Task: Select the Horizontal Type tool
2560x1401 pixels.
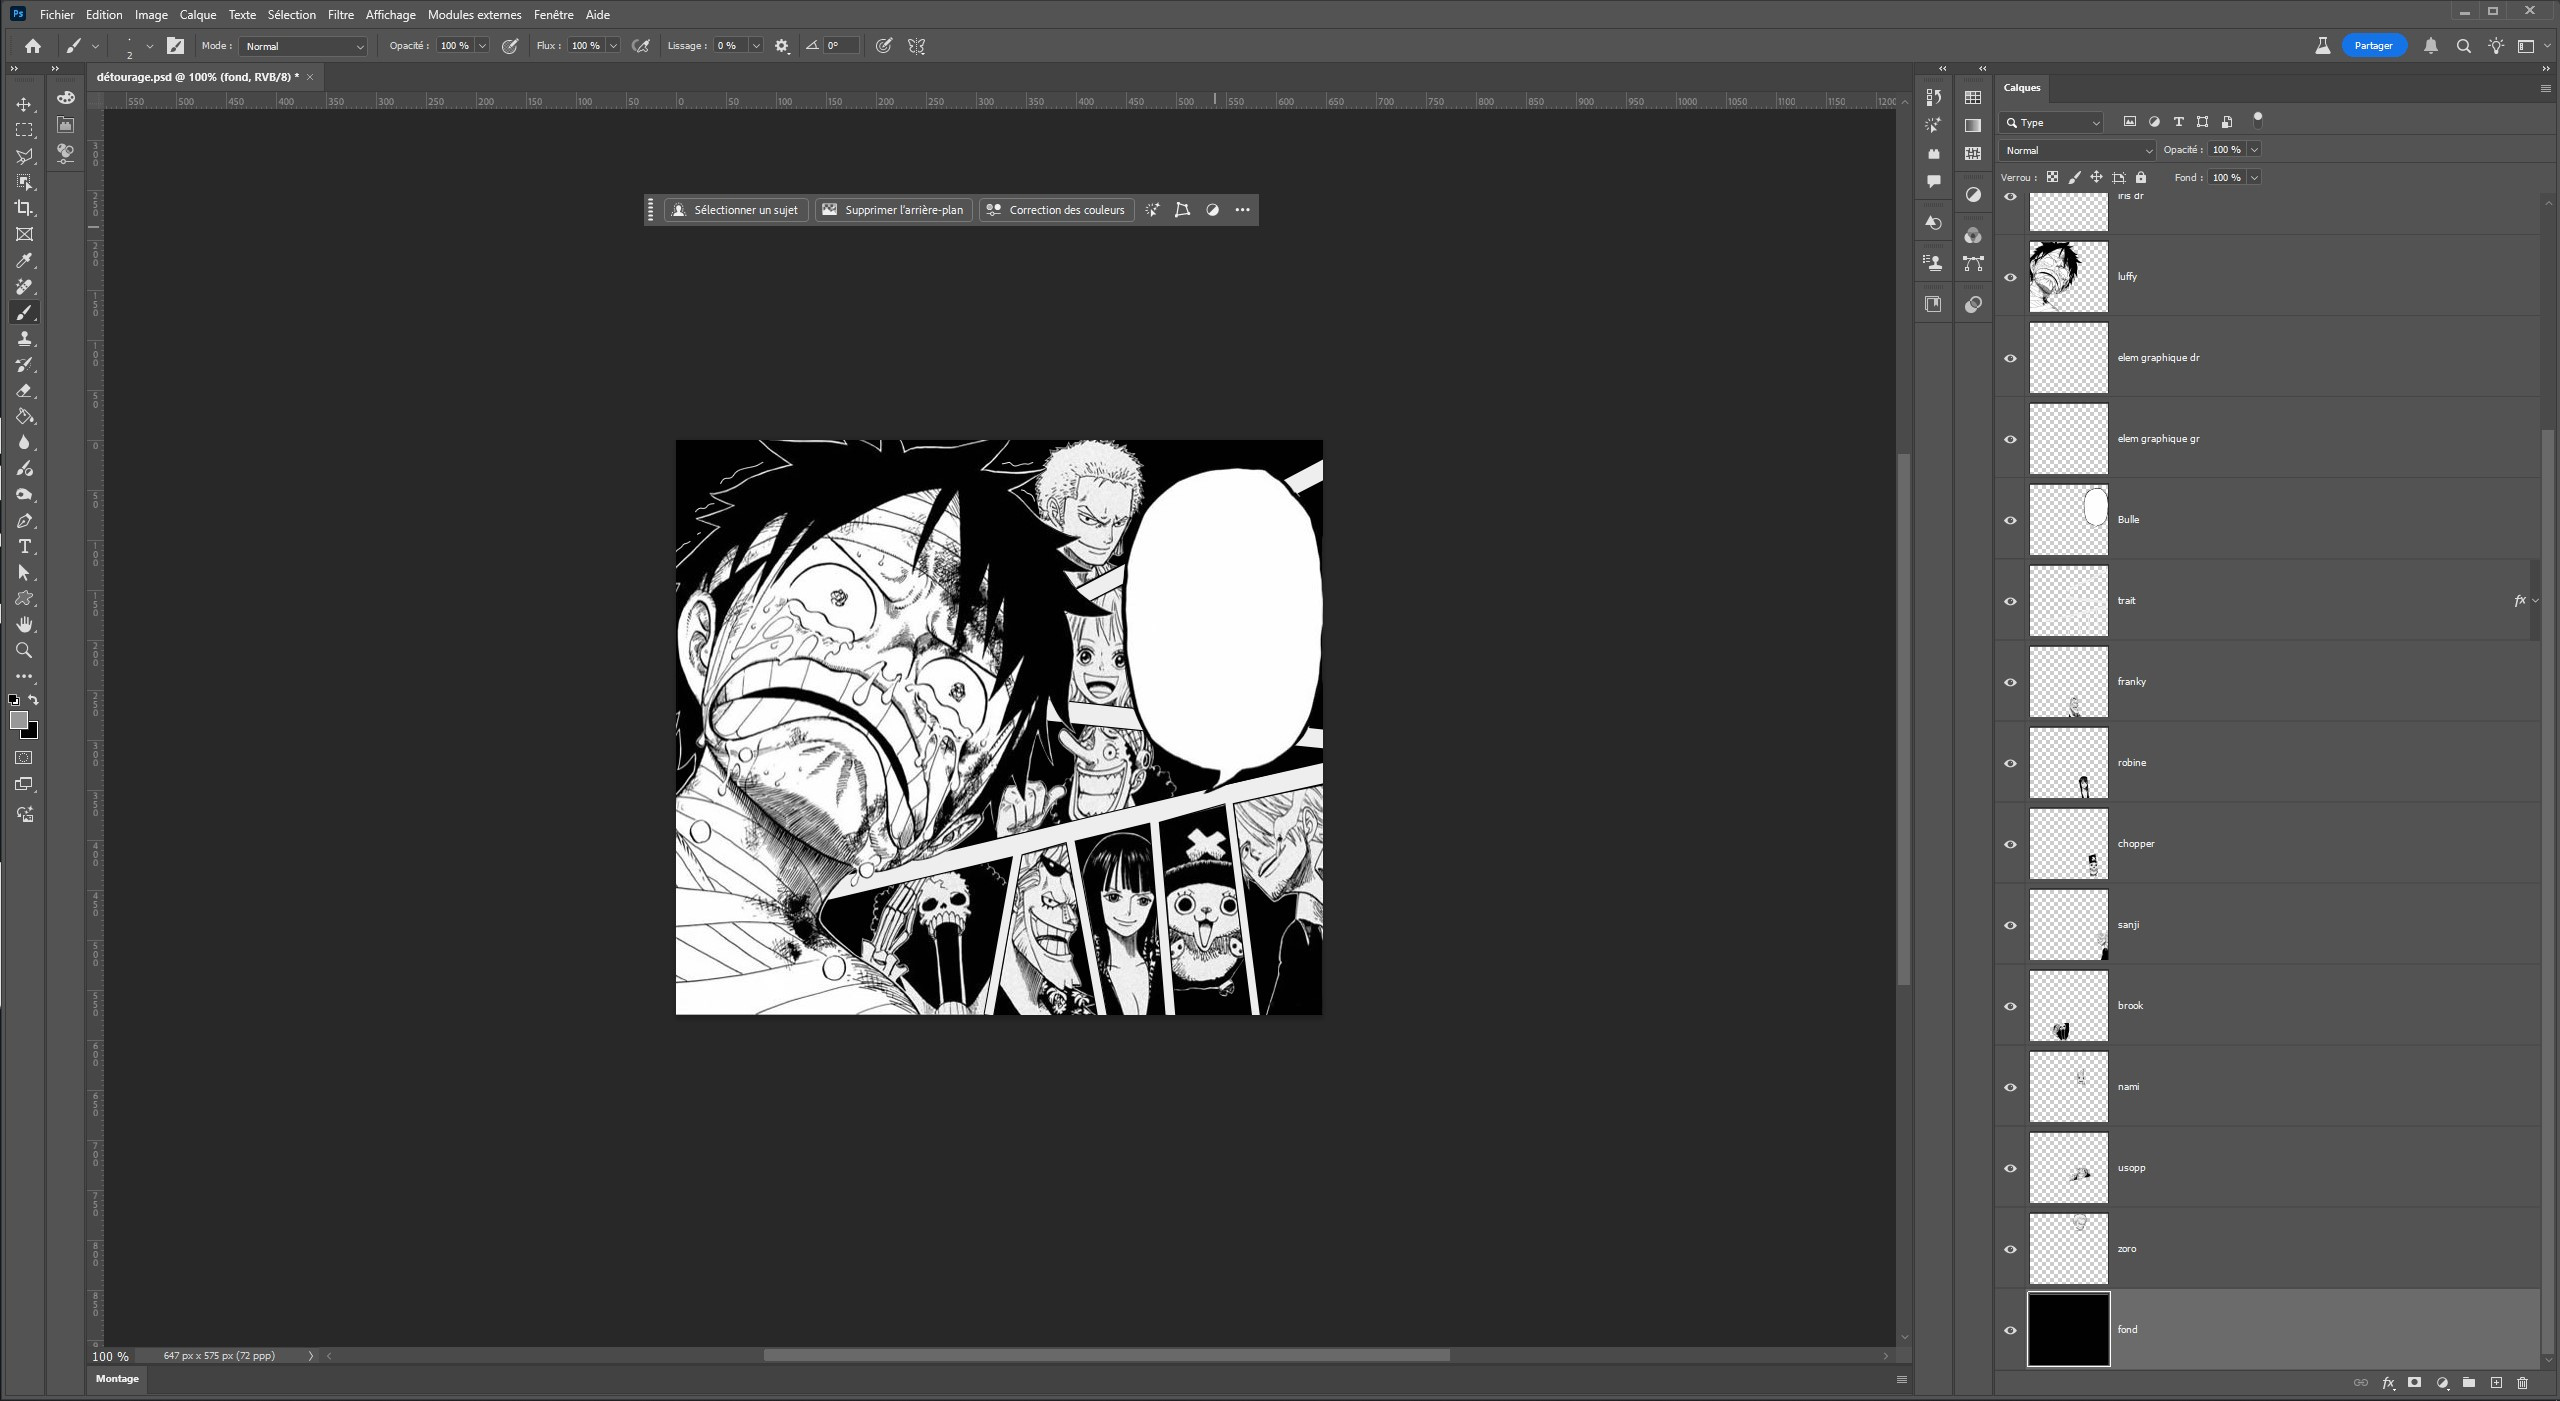Action: (x=24, y=547)
